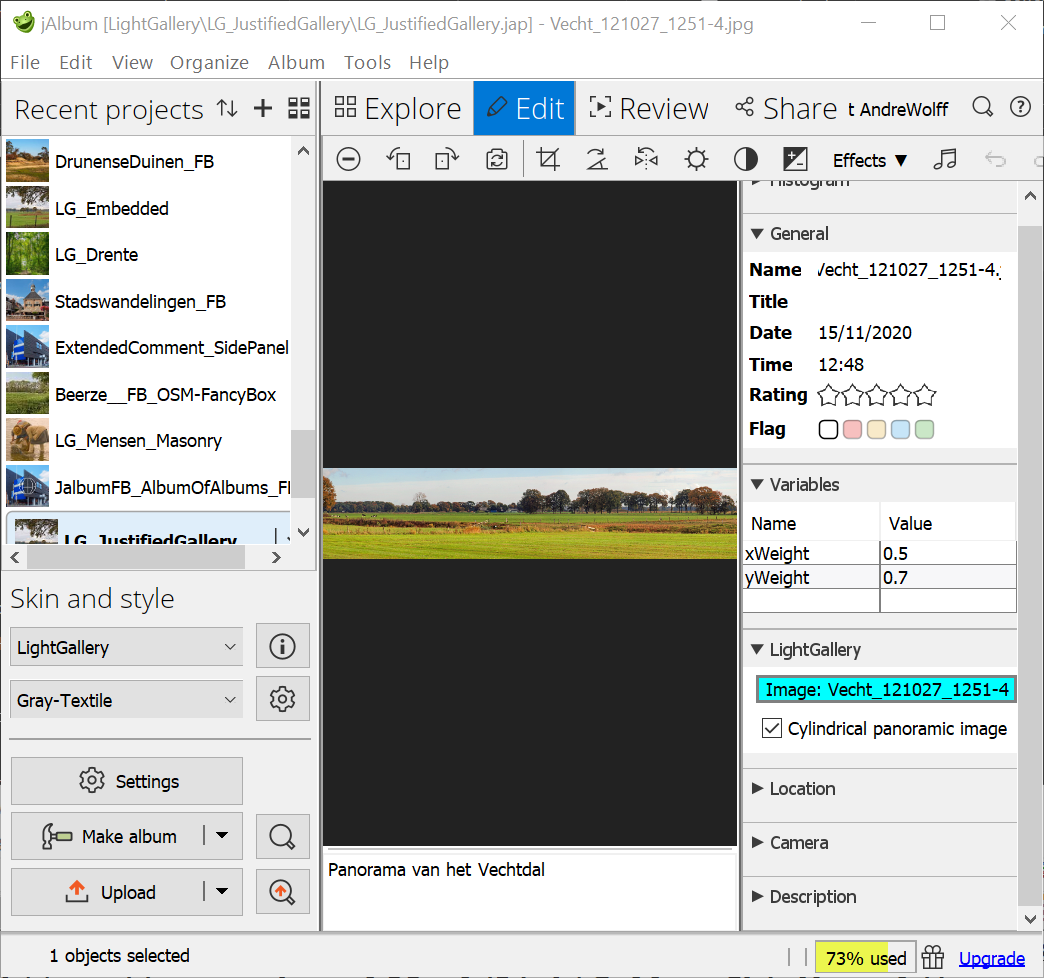Screen dimensions: 1044x978
Task: Switch to the Review tab
Action: (648, 109)
